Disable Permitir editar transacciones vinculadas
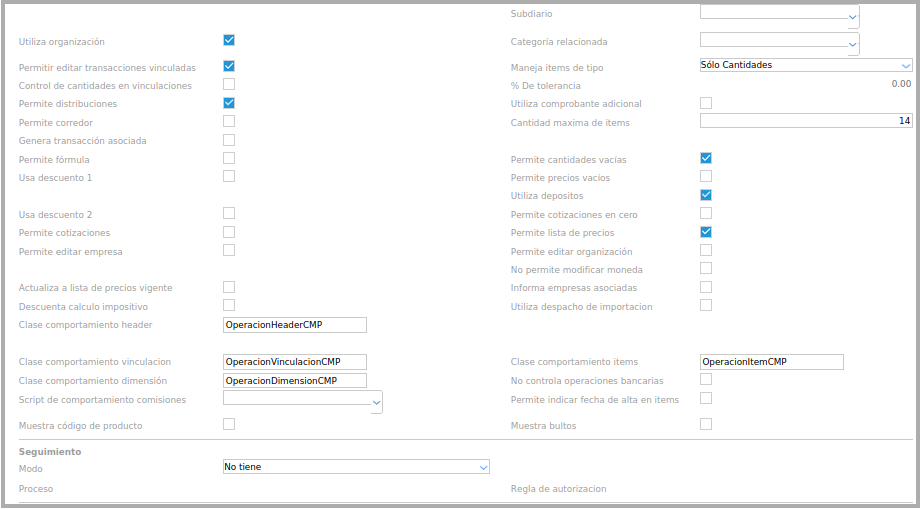Screen dimensions: 921x509 click(x=229, y=66)
